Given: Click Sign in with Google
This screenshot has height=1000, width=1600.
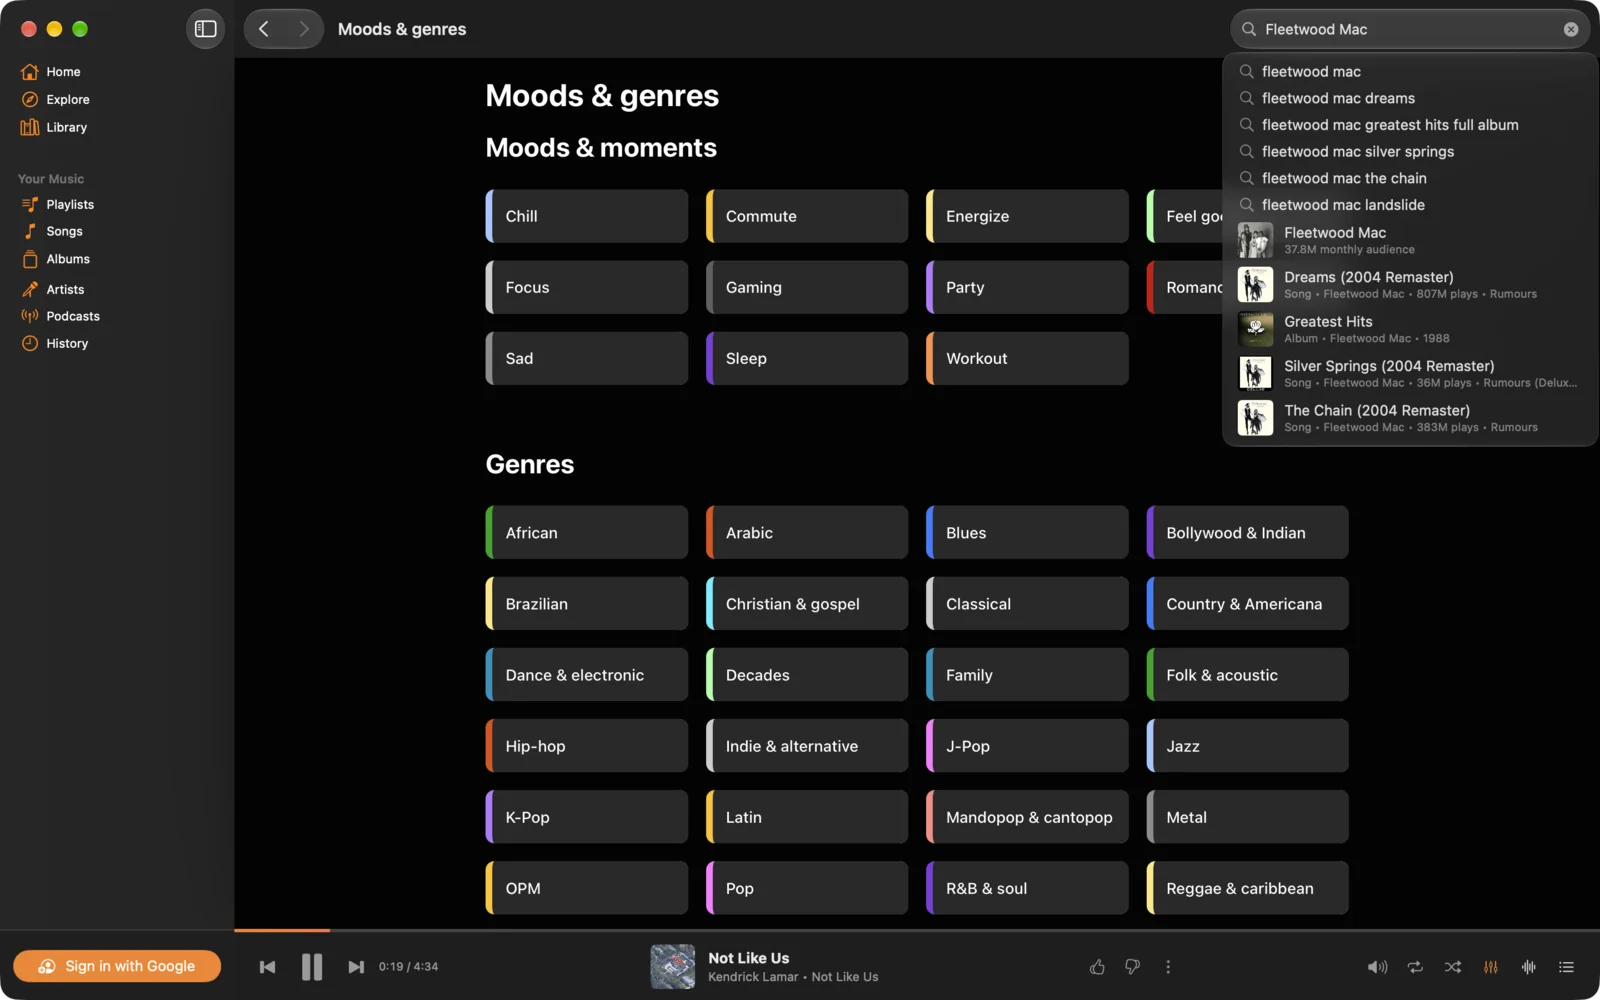Looking at the screenshot, I should point(117,966).
